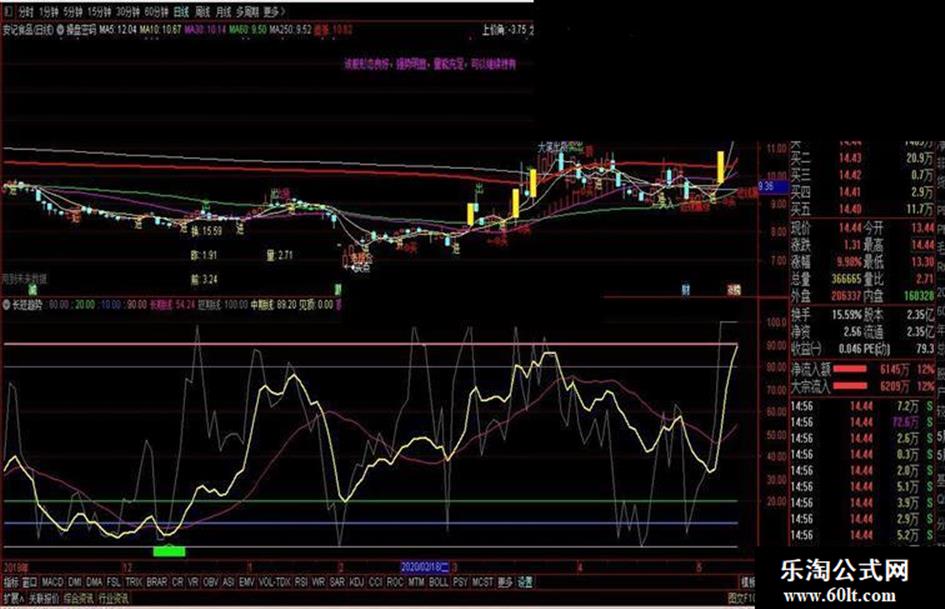Apply the VR indicator
The width and height of the screenshot is (945, 609).
pos(193,582)
